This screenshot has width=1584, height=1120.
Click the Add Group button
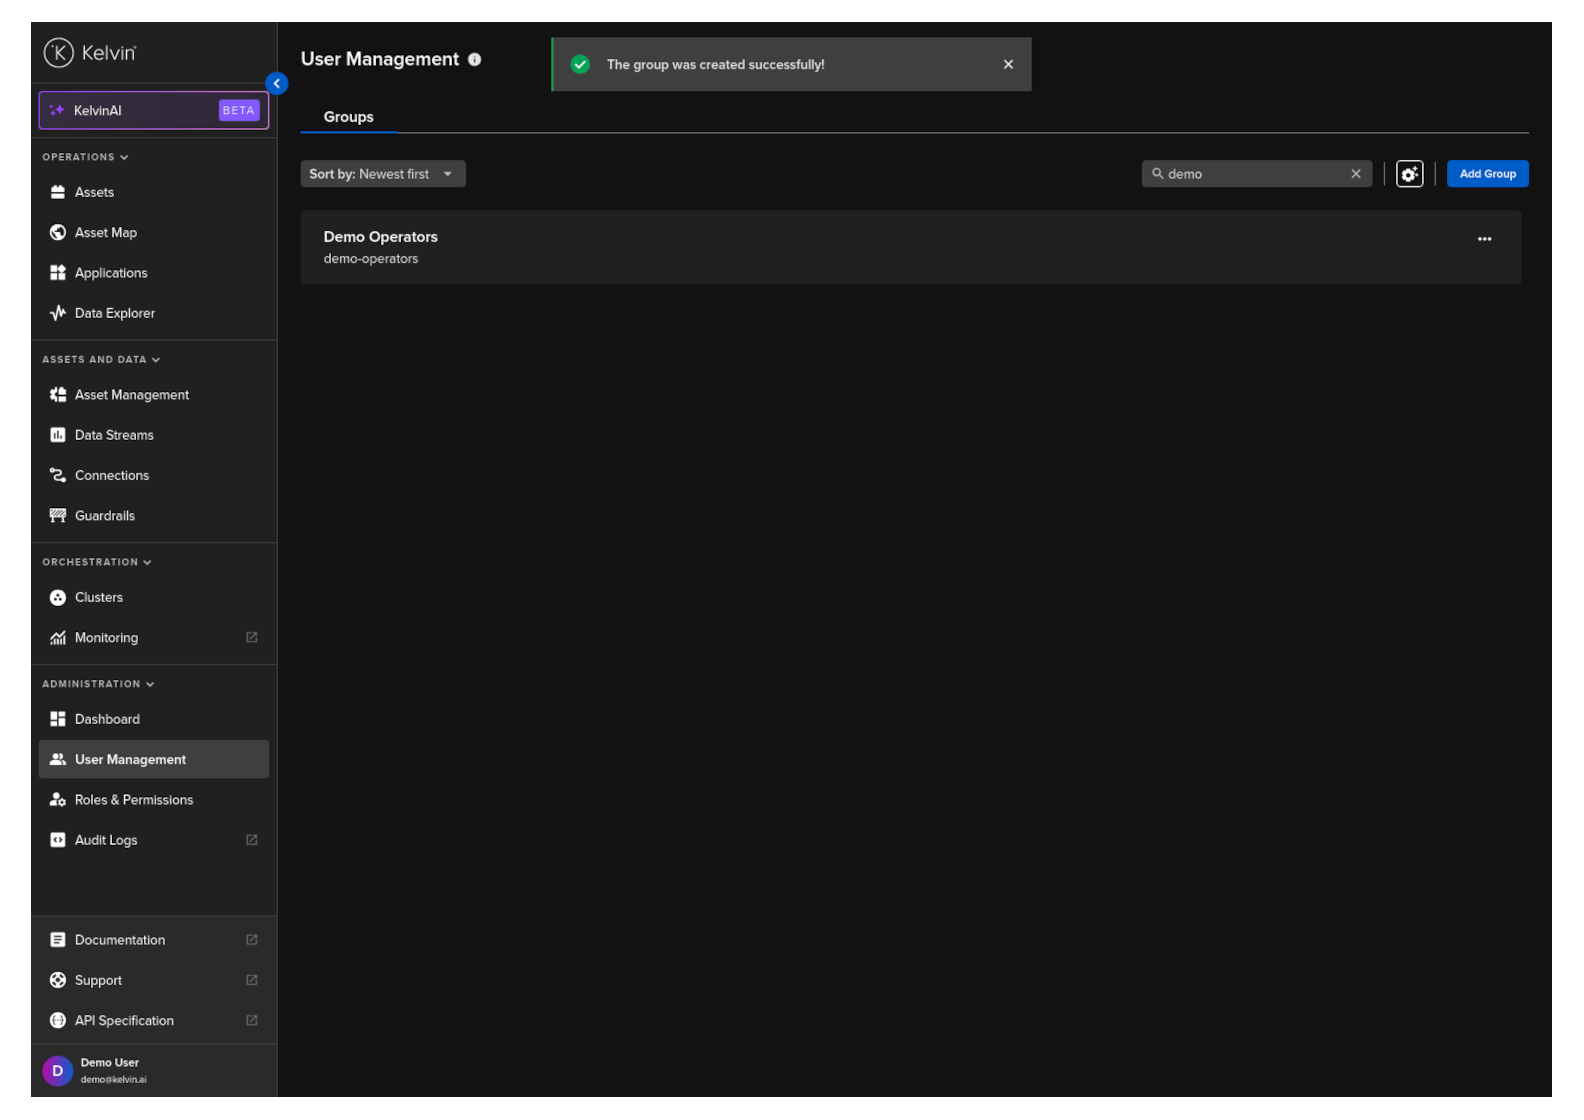click(x=1487, y=174)
